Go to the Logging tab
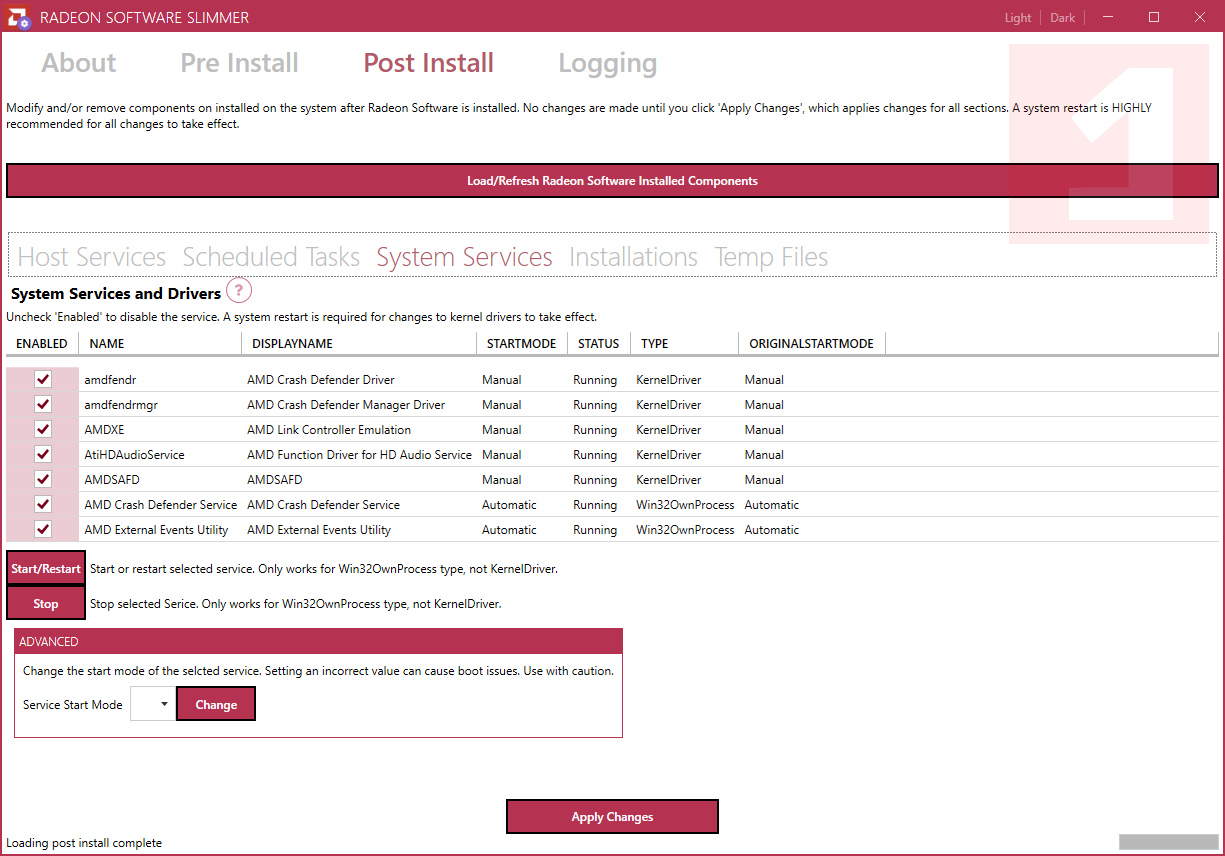1225x856 pixels. click(x=608, y=63)
